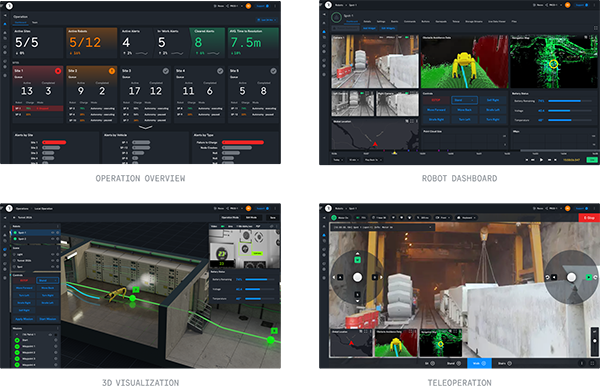Select Walk mode in Teleoperation bar
The height and width of the screenshot is (386, 600).
pos(479,363)
